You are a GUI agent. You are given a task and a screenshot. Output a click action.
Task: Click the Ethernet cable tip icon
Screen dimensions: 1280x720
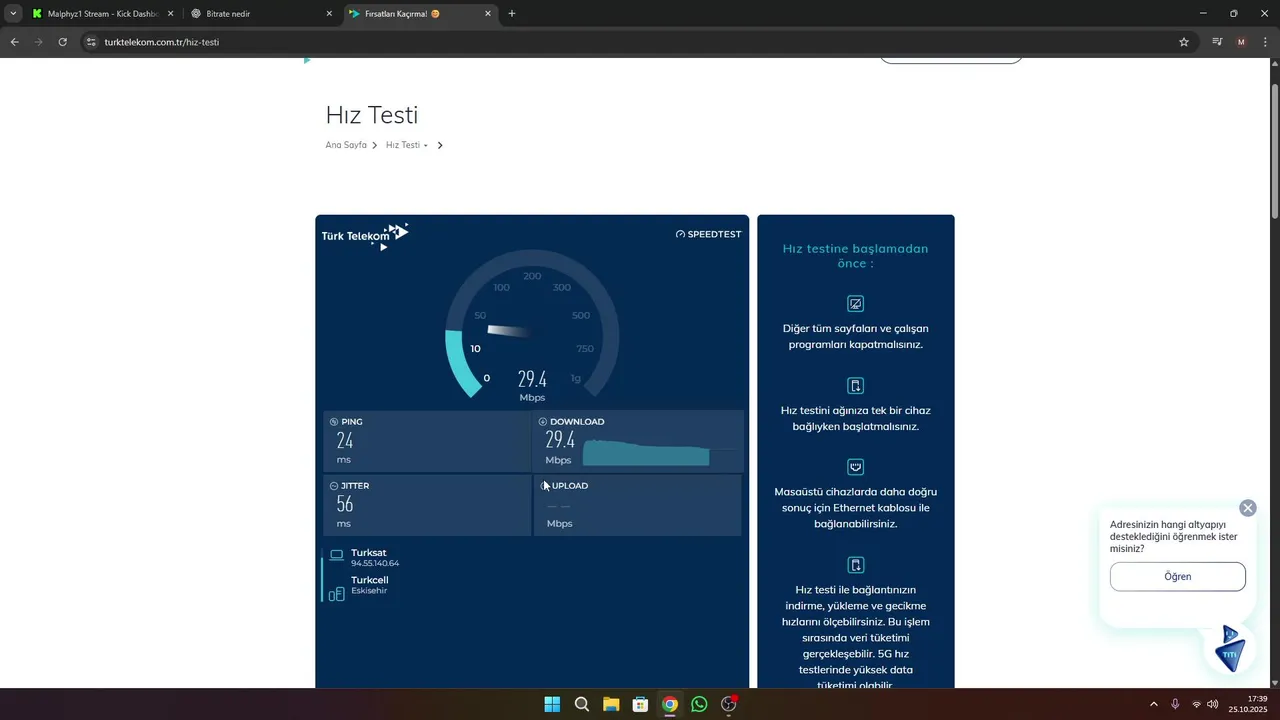(x=855, y=467)
